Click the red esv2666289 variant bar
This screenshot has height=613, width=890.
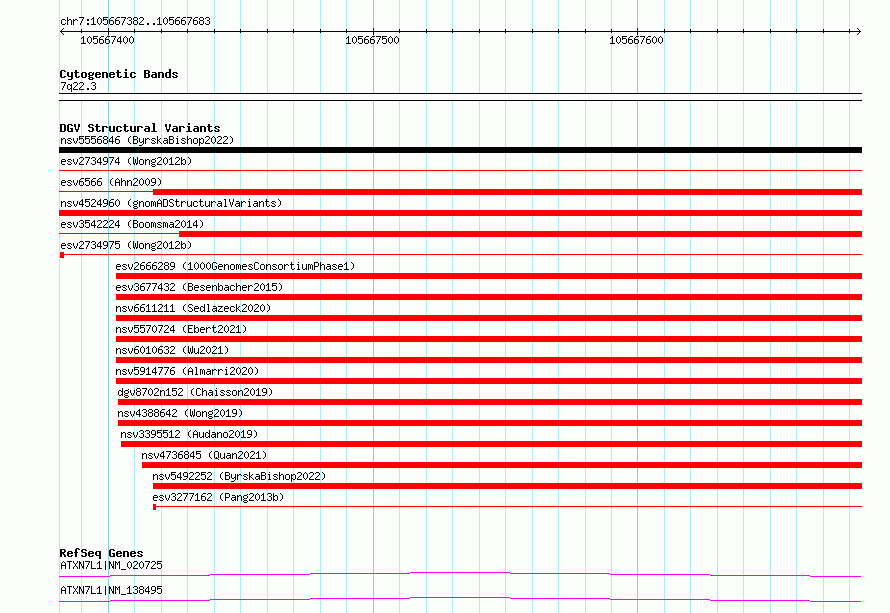tap(489, 276)
